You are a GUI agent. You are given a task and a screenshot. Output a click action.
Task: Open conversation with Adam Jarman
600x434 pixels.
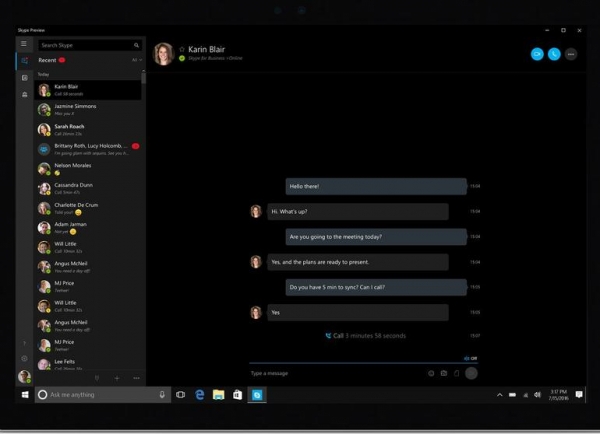tap(88, 228)
